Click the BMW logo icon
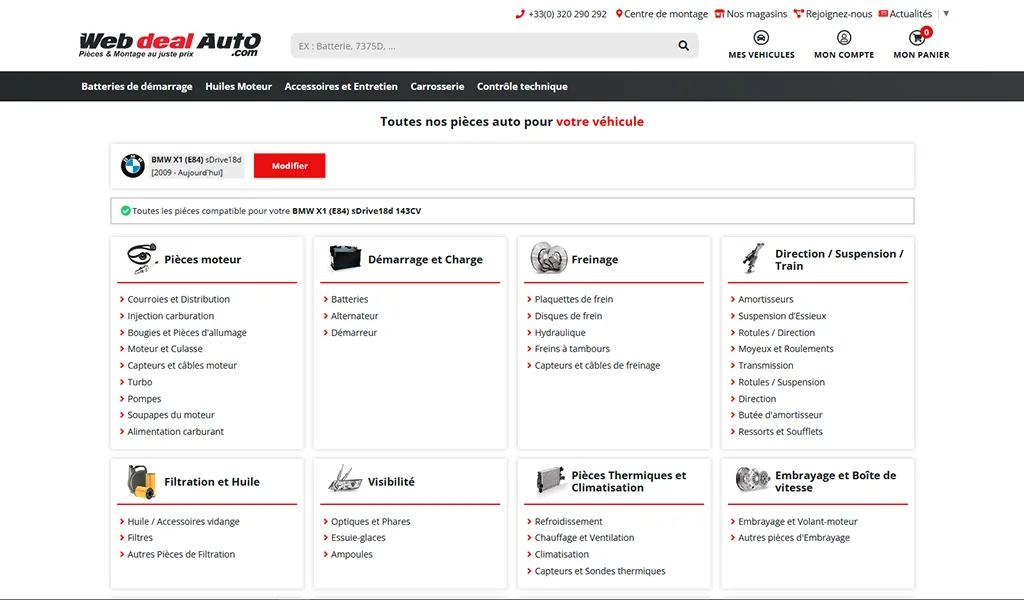Image resolution: width=1024 pixels, height=600 pixels. click(x=133, y=166)
